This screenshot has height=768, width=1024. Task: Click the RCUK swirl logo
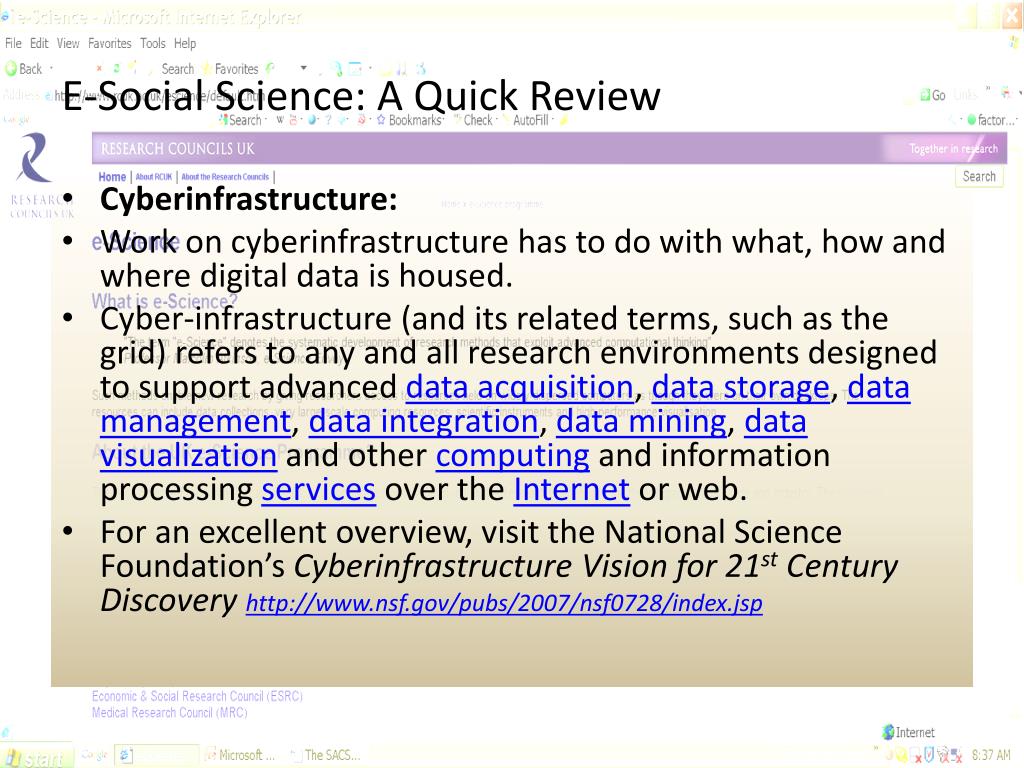34,157
